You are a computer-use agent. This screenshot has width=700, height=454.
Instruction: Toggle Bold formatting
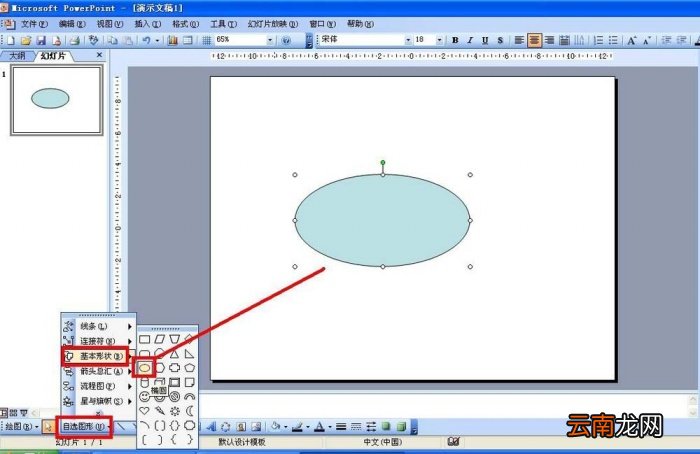[x=455, y=41]
